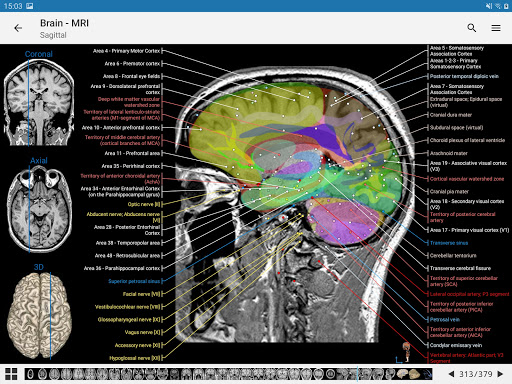Tap the back arrow icon
512x384 pixels.
pos(18,28)
